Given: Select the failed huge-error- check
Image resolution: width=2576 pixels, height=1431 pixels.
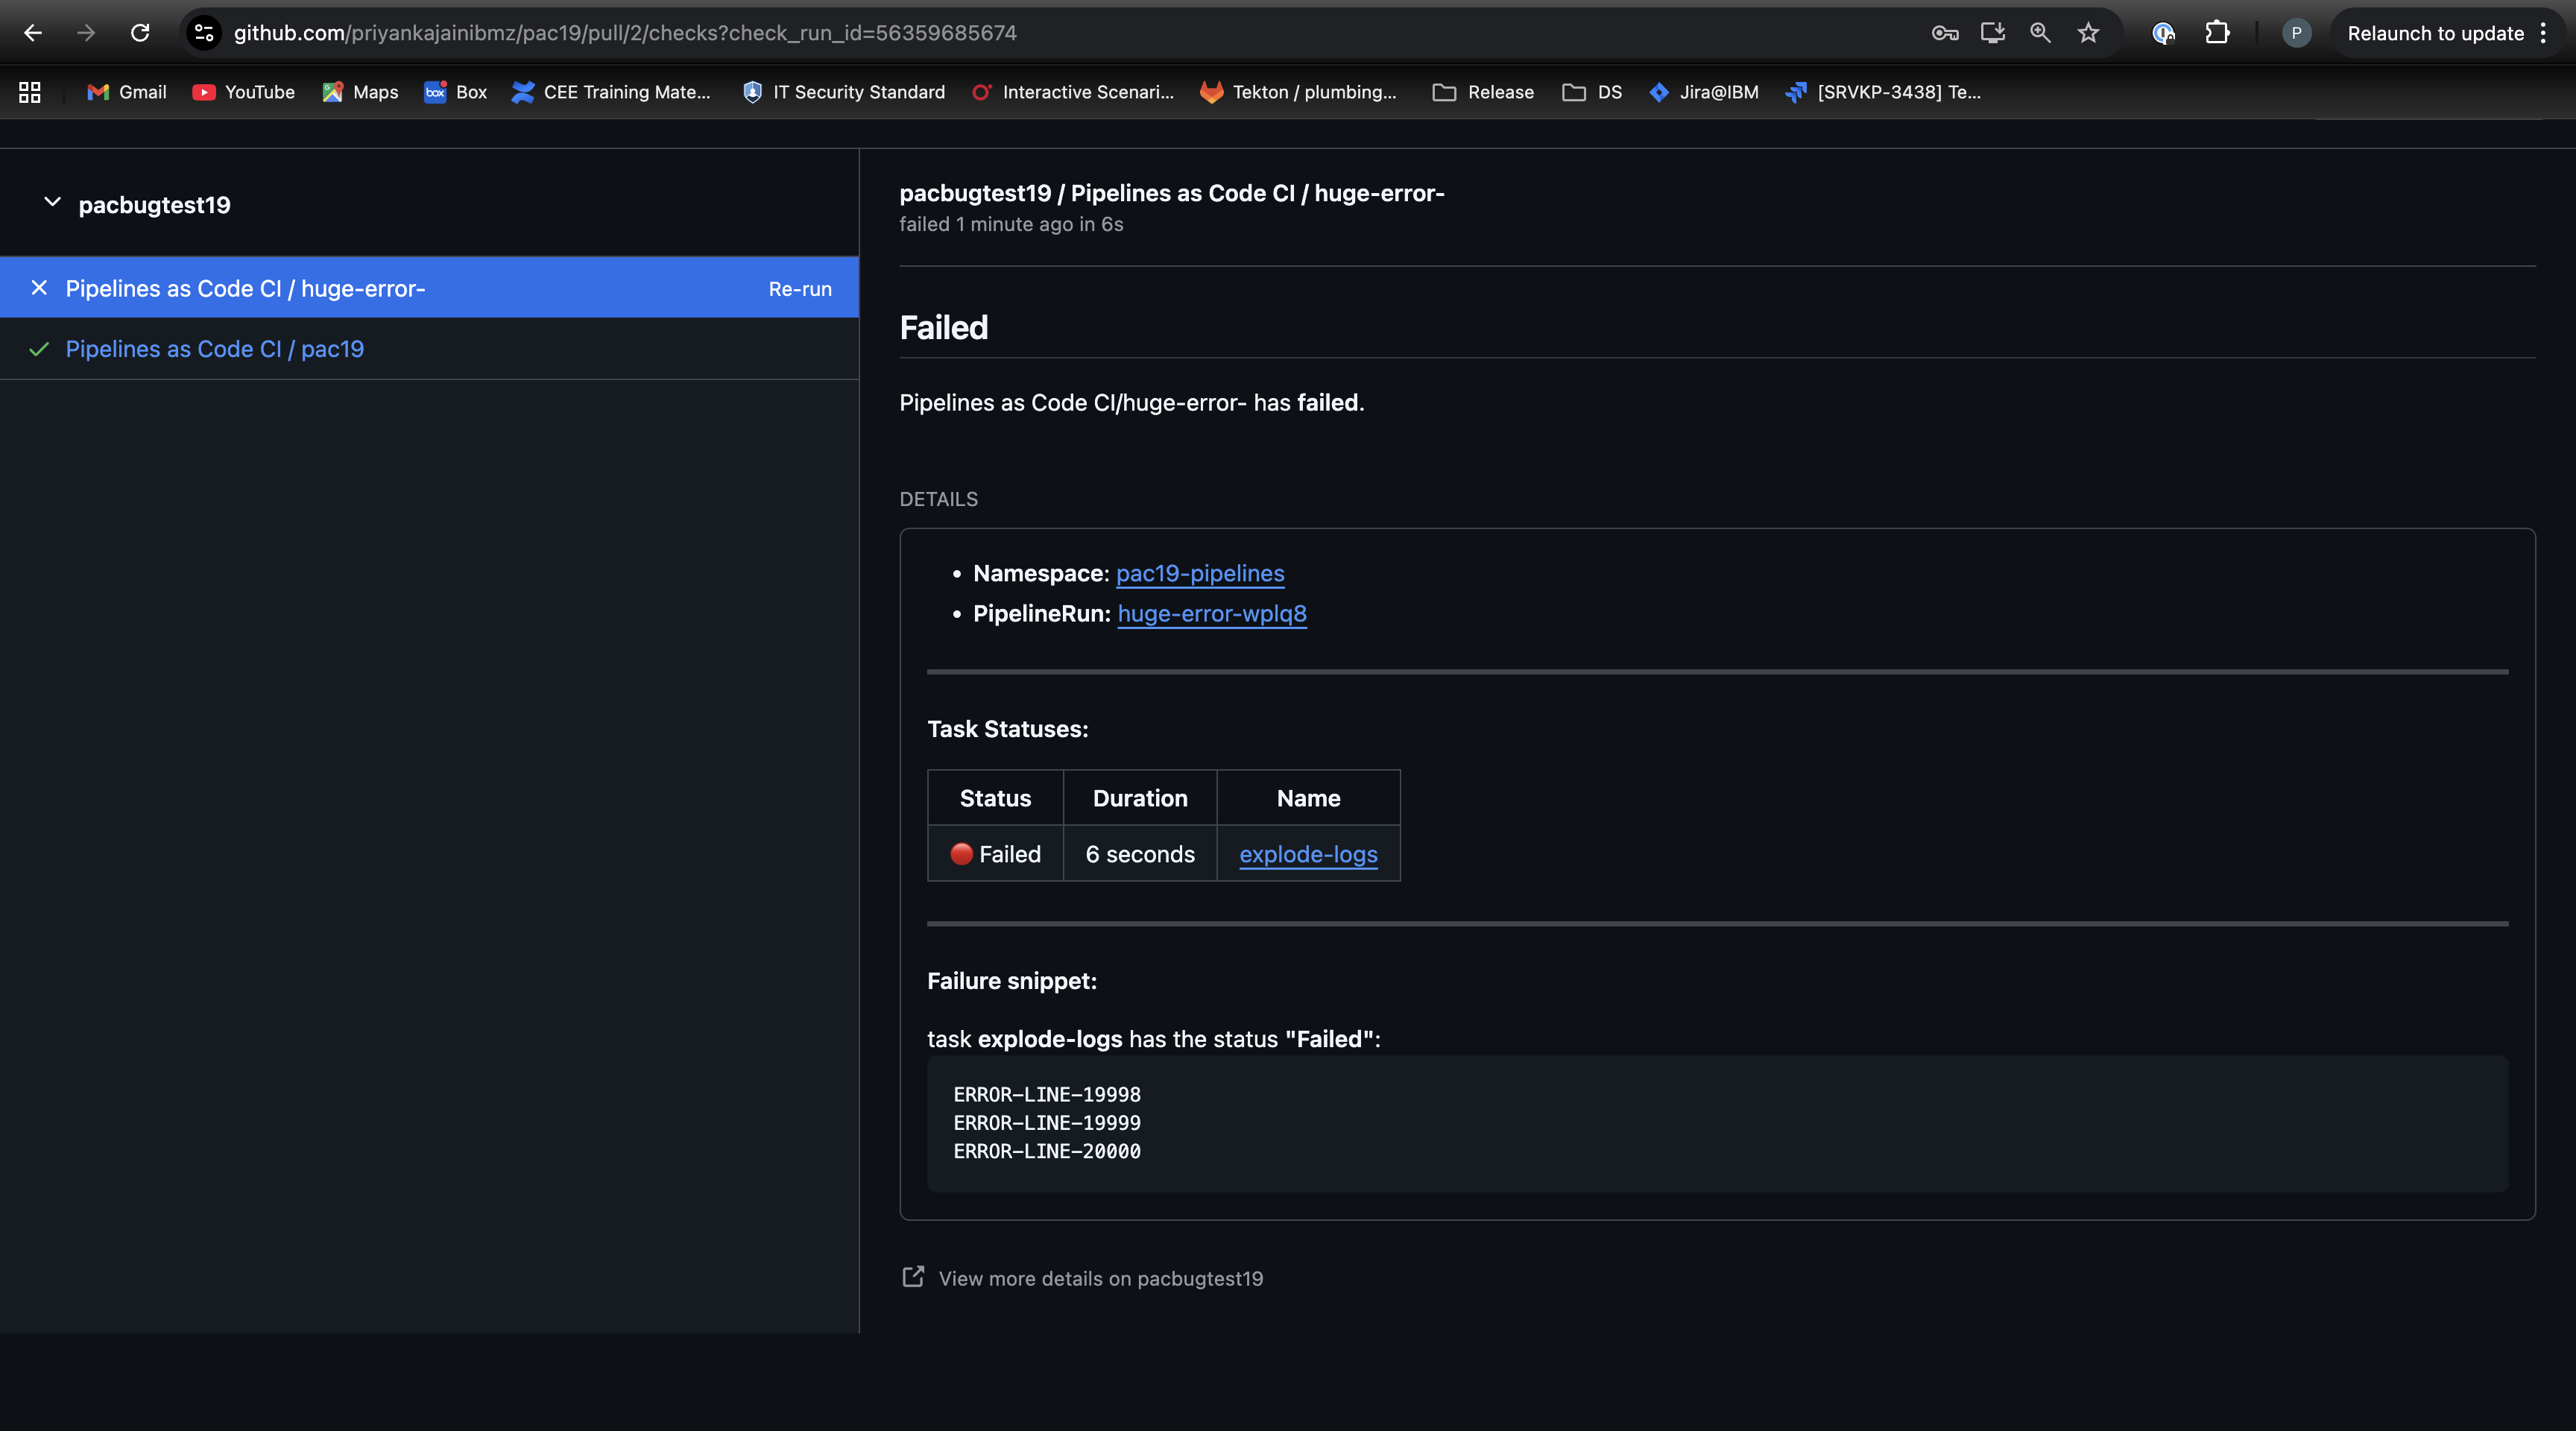Looking at the screenshot, I should (245, 289).
